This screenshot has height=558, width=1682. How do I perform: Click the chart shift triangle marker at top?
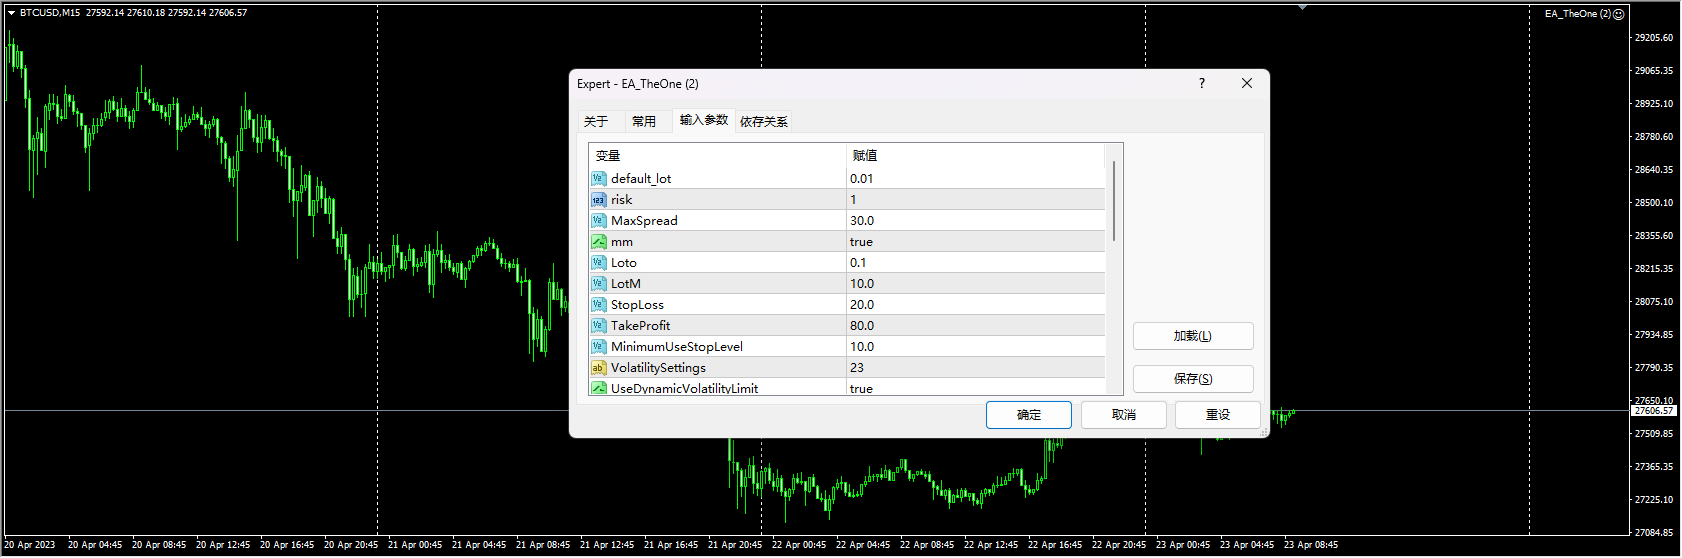tap(1302, 7)
